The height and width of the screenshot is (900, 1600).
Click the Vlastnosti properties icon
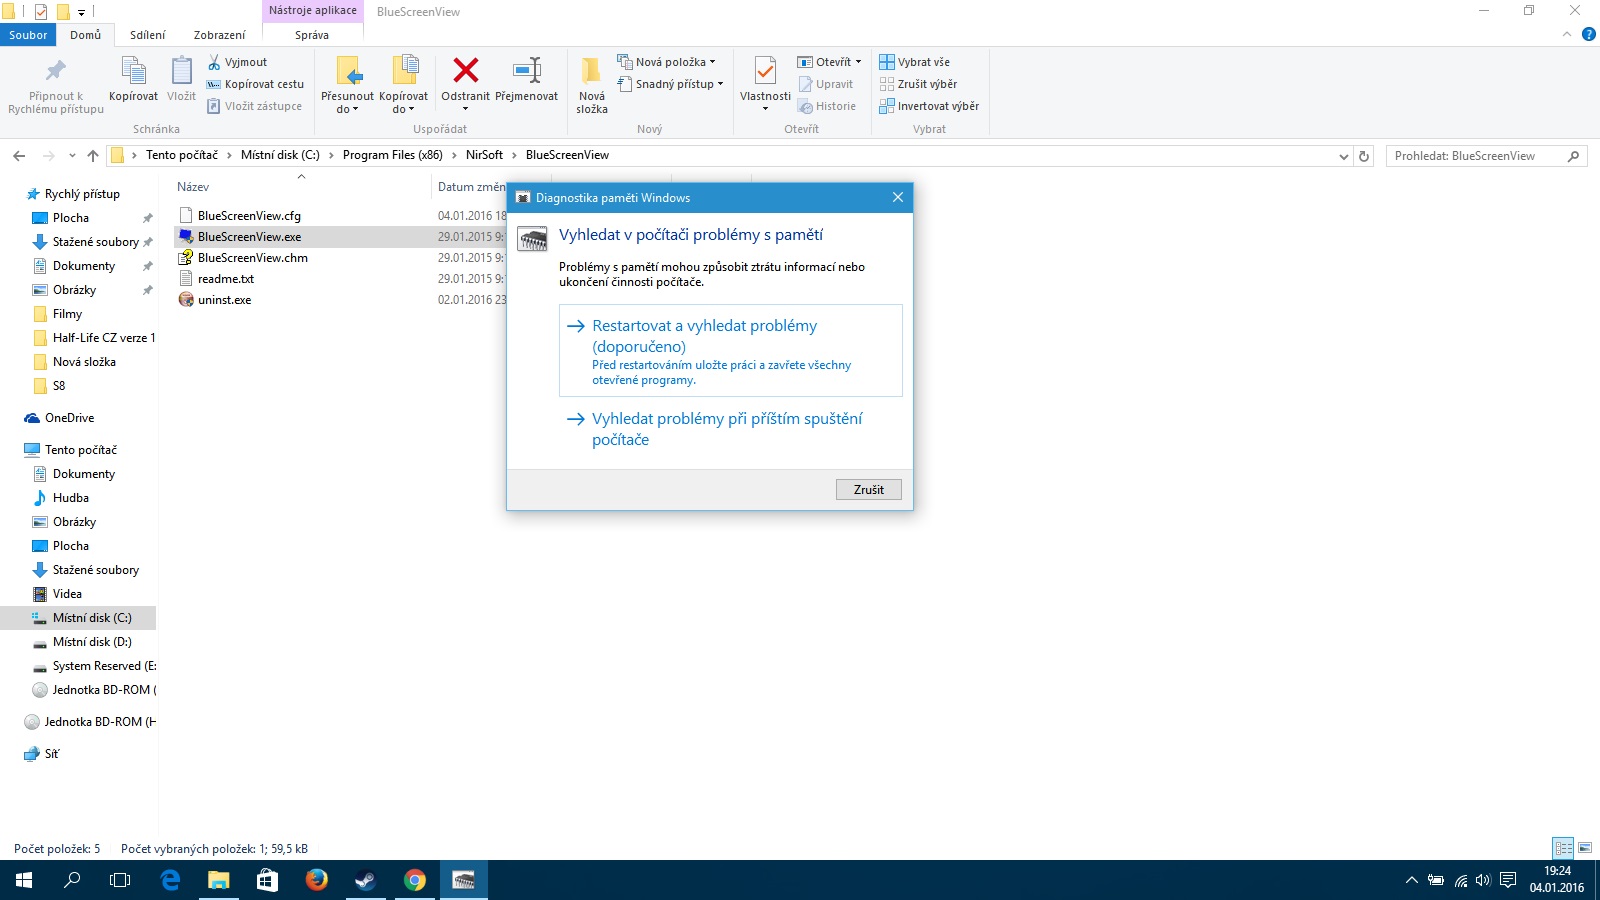point(765,71)
